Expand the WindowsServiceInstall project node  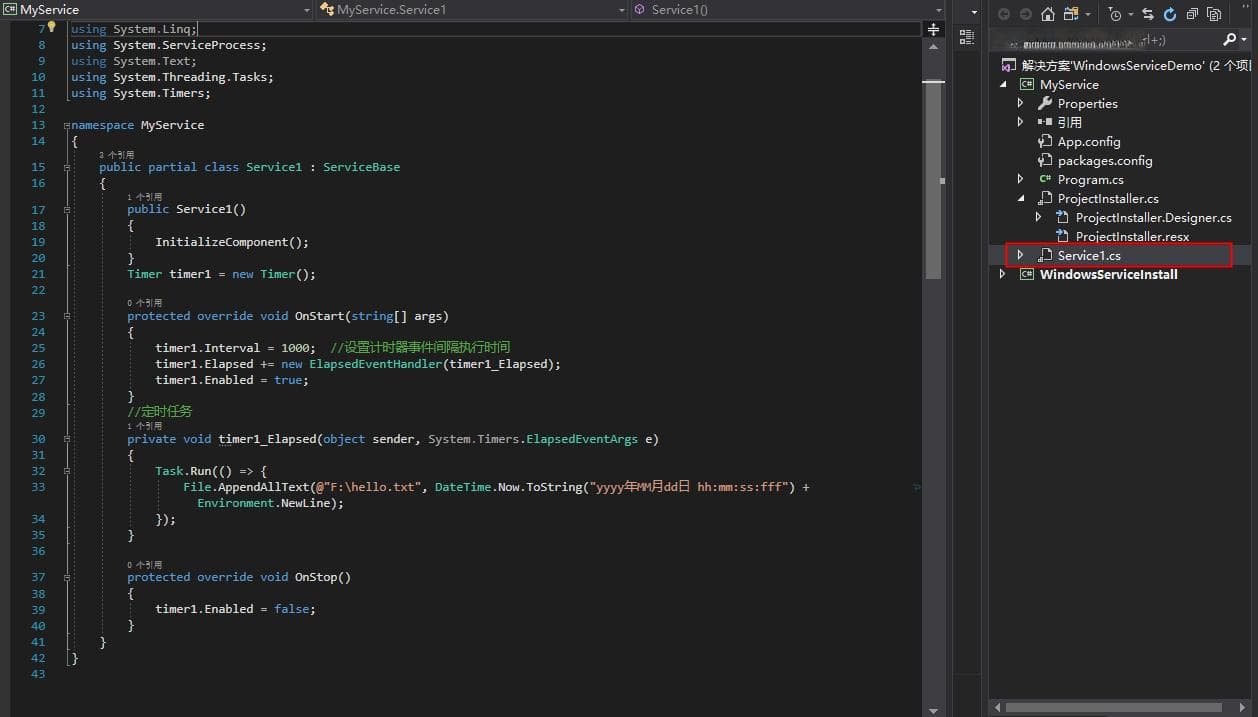1003,274
